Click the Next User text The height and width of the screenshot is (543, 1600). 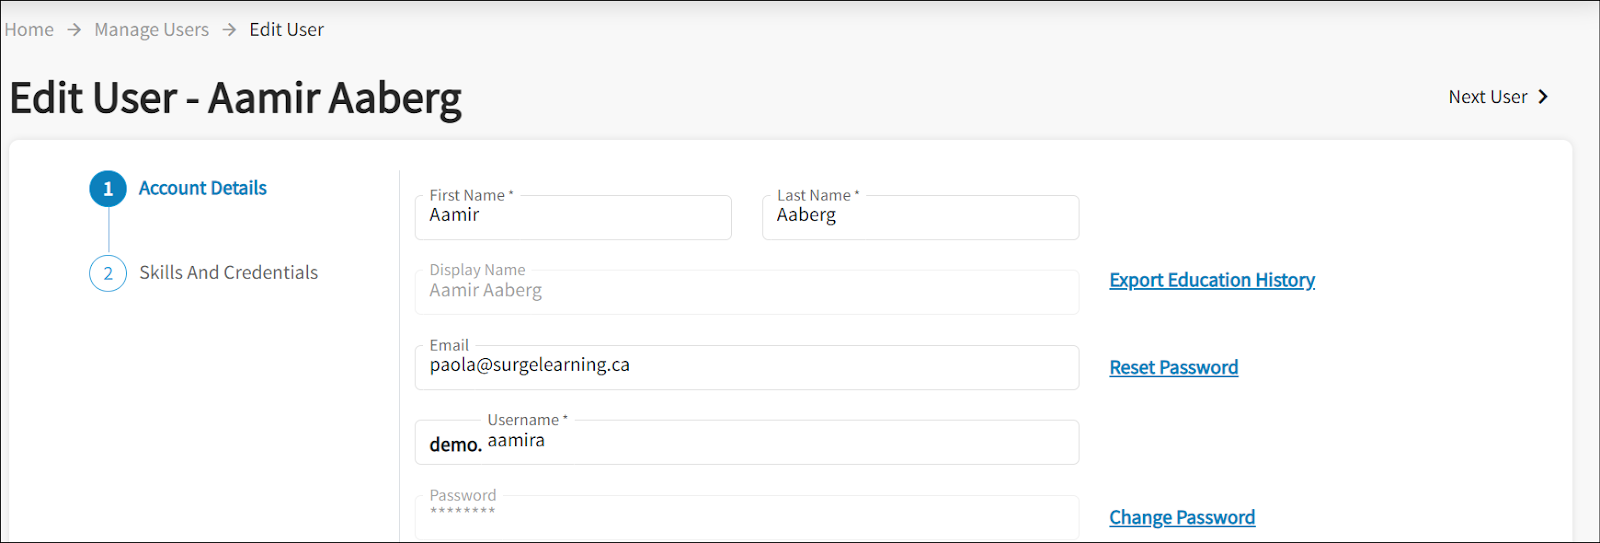1488,97
